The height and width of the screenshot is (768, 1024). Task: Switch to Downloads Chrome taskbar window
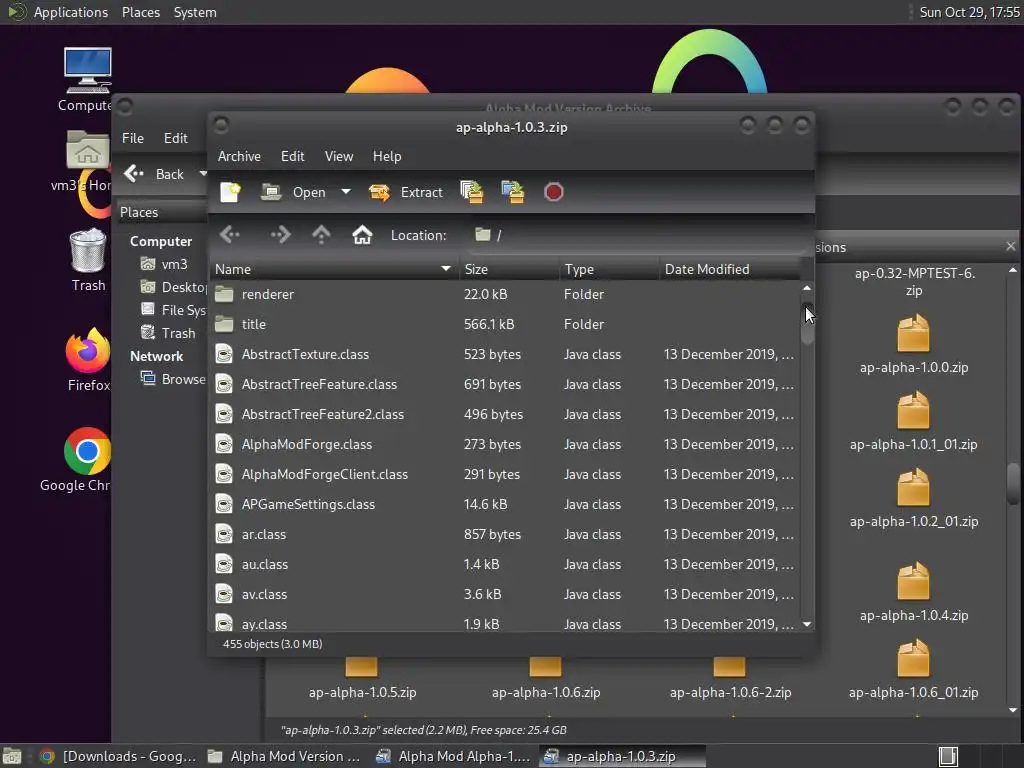118,756
